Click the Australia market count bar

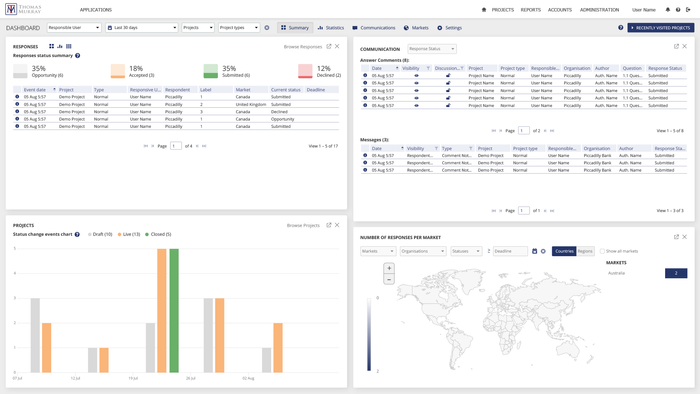(x=676, y=273)
